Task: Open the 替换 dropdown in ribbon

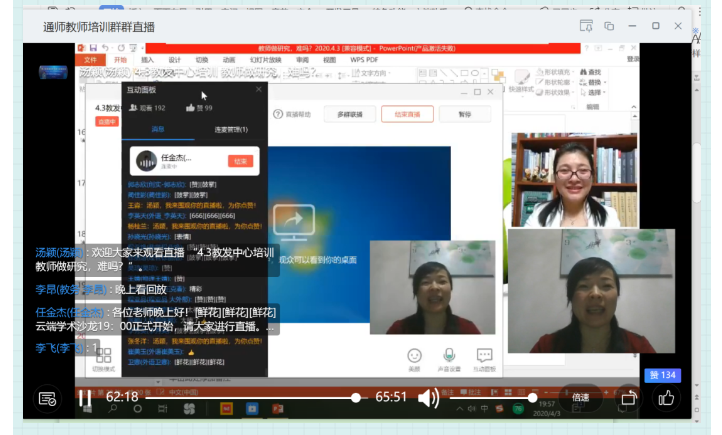Action: pos(593,82)
